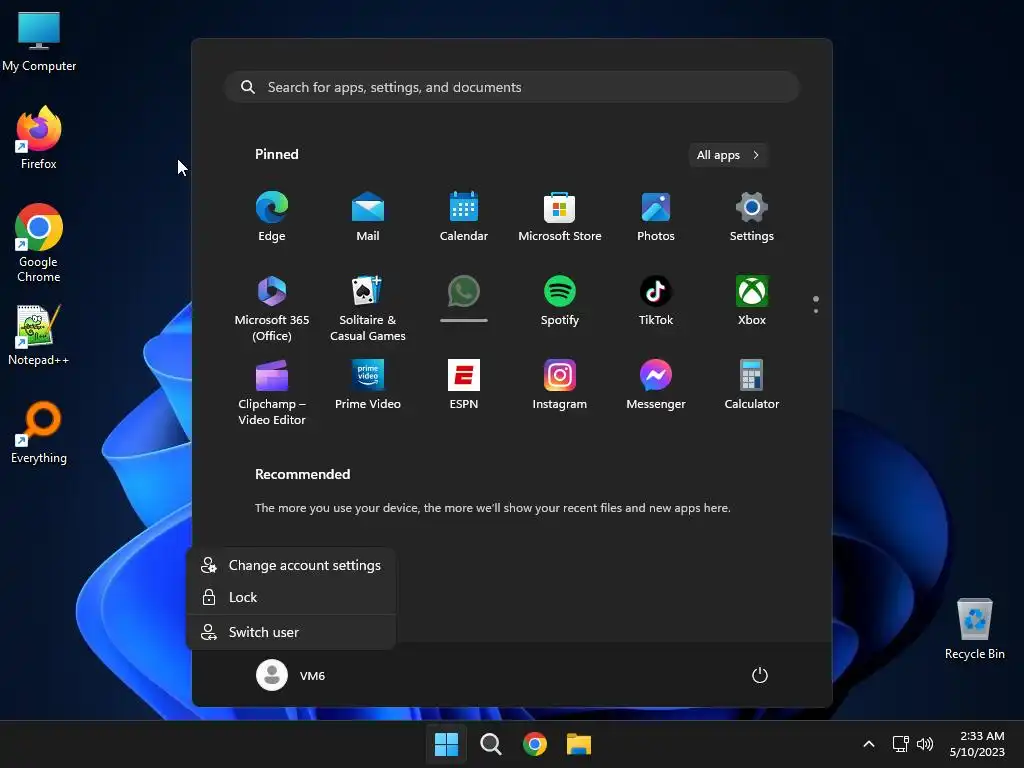
Task: Open taskbar Search
Action: (490, 744)
